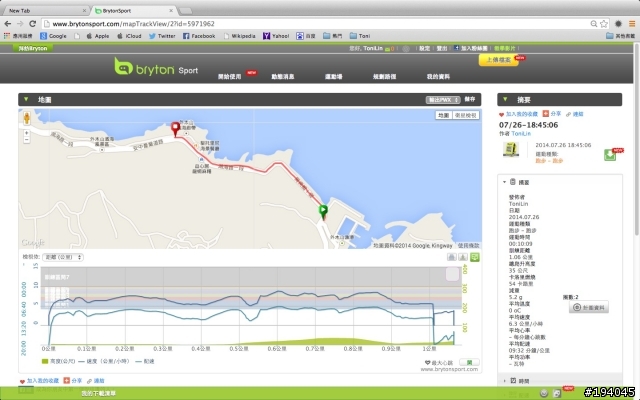Reload the page with refresh icon

pyautogui.click(x=33, y=24)
